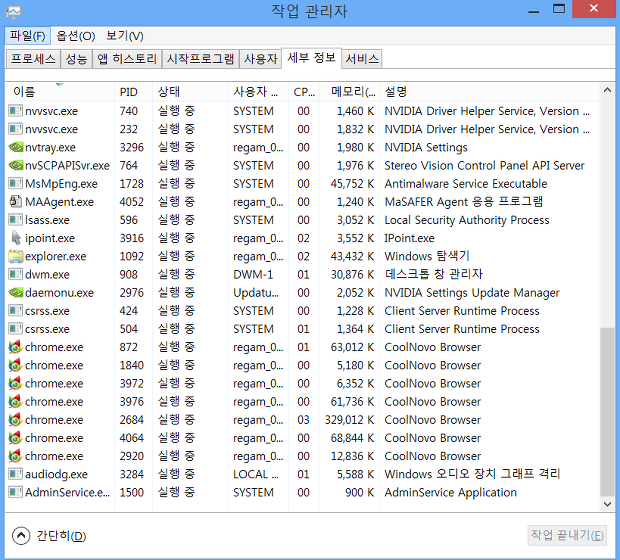Sort by the 설명 column header
The height and width of the screenshot is (560, 620).
click(490, 92)
